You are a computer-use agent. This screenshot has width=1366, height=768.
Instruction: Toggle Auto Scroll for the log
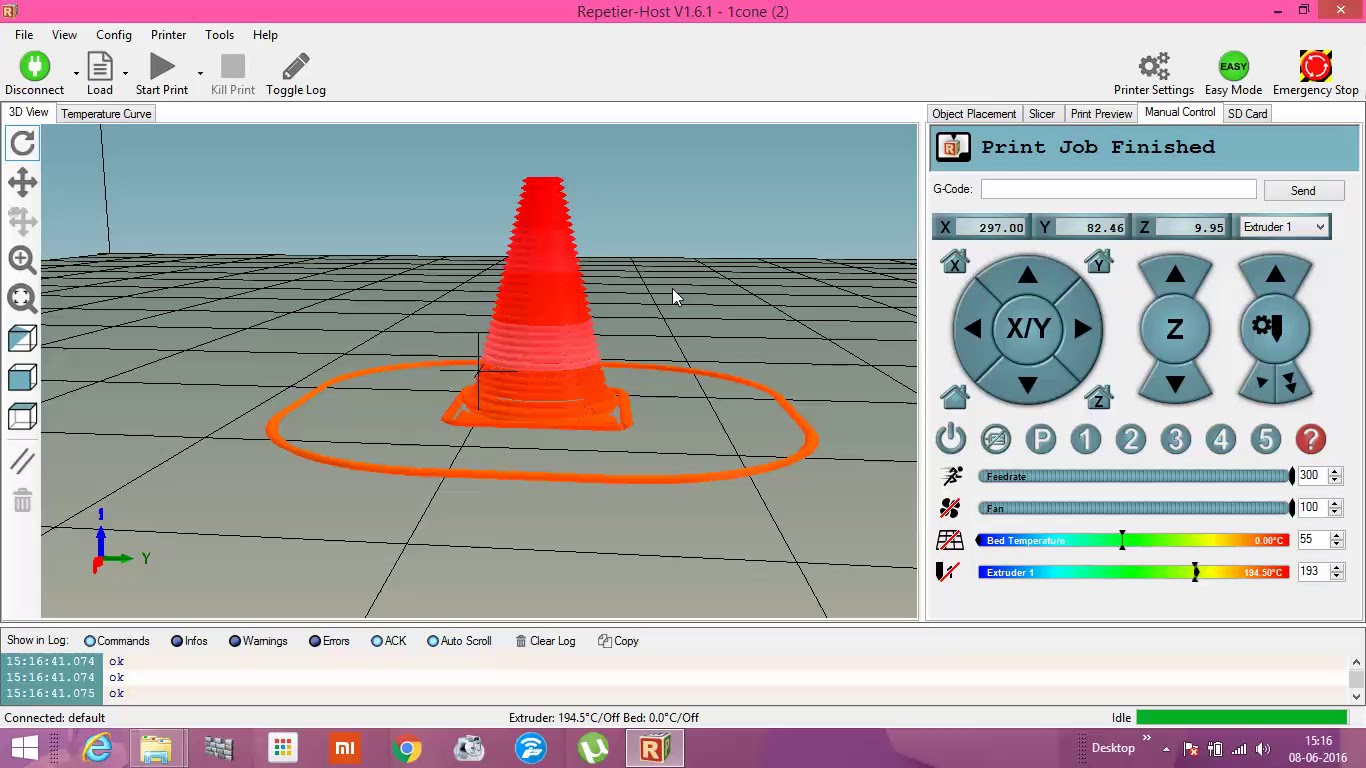pyautogui.click(x=460, y=641)
